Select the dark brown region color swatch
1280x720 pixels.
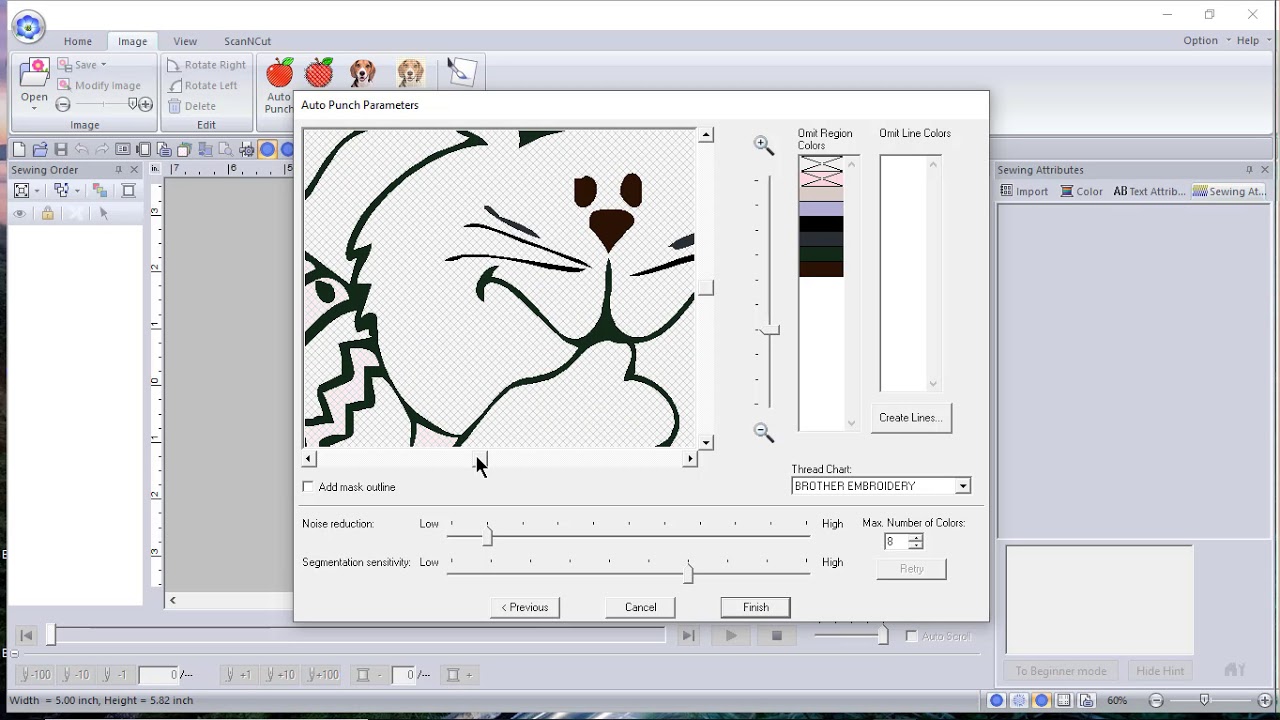click(821, 269)
